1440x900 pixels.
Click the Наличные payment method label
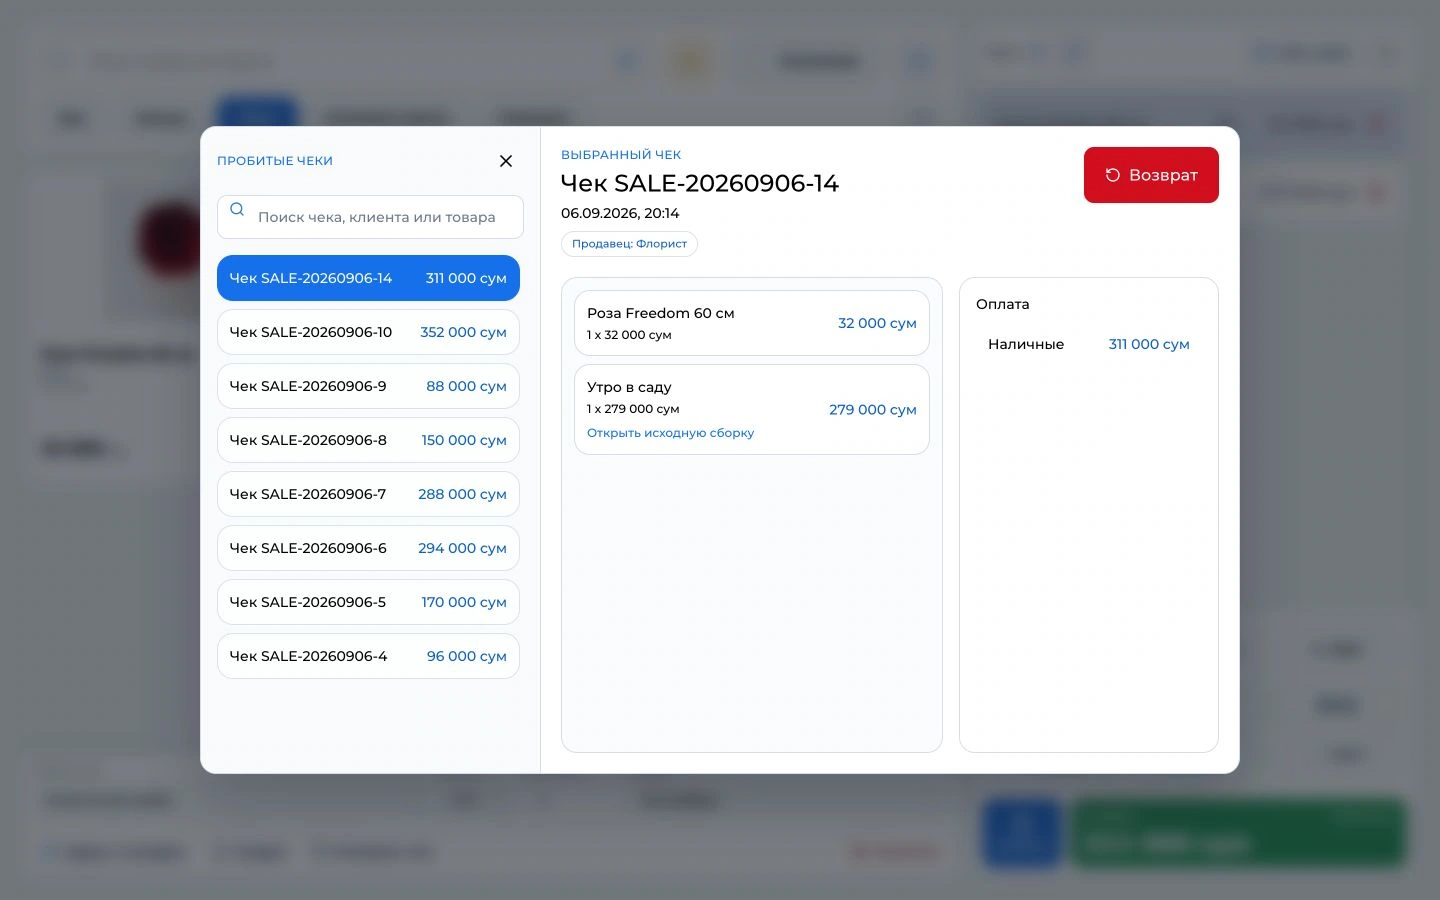(x=1026, y=344)
